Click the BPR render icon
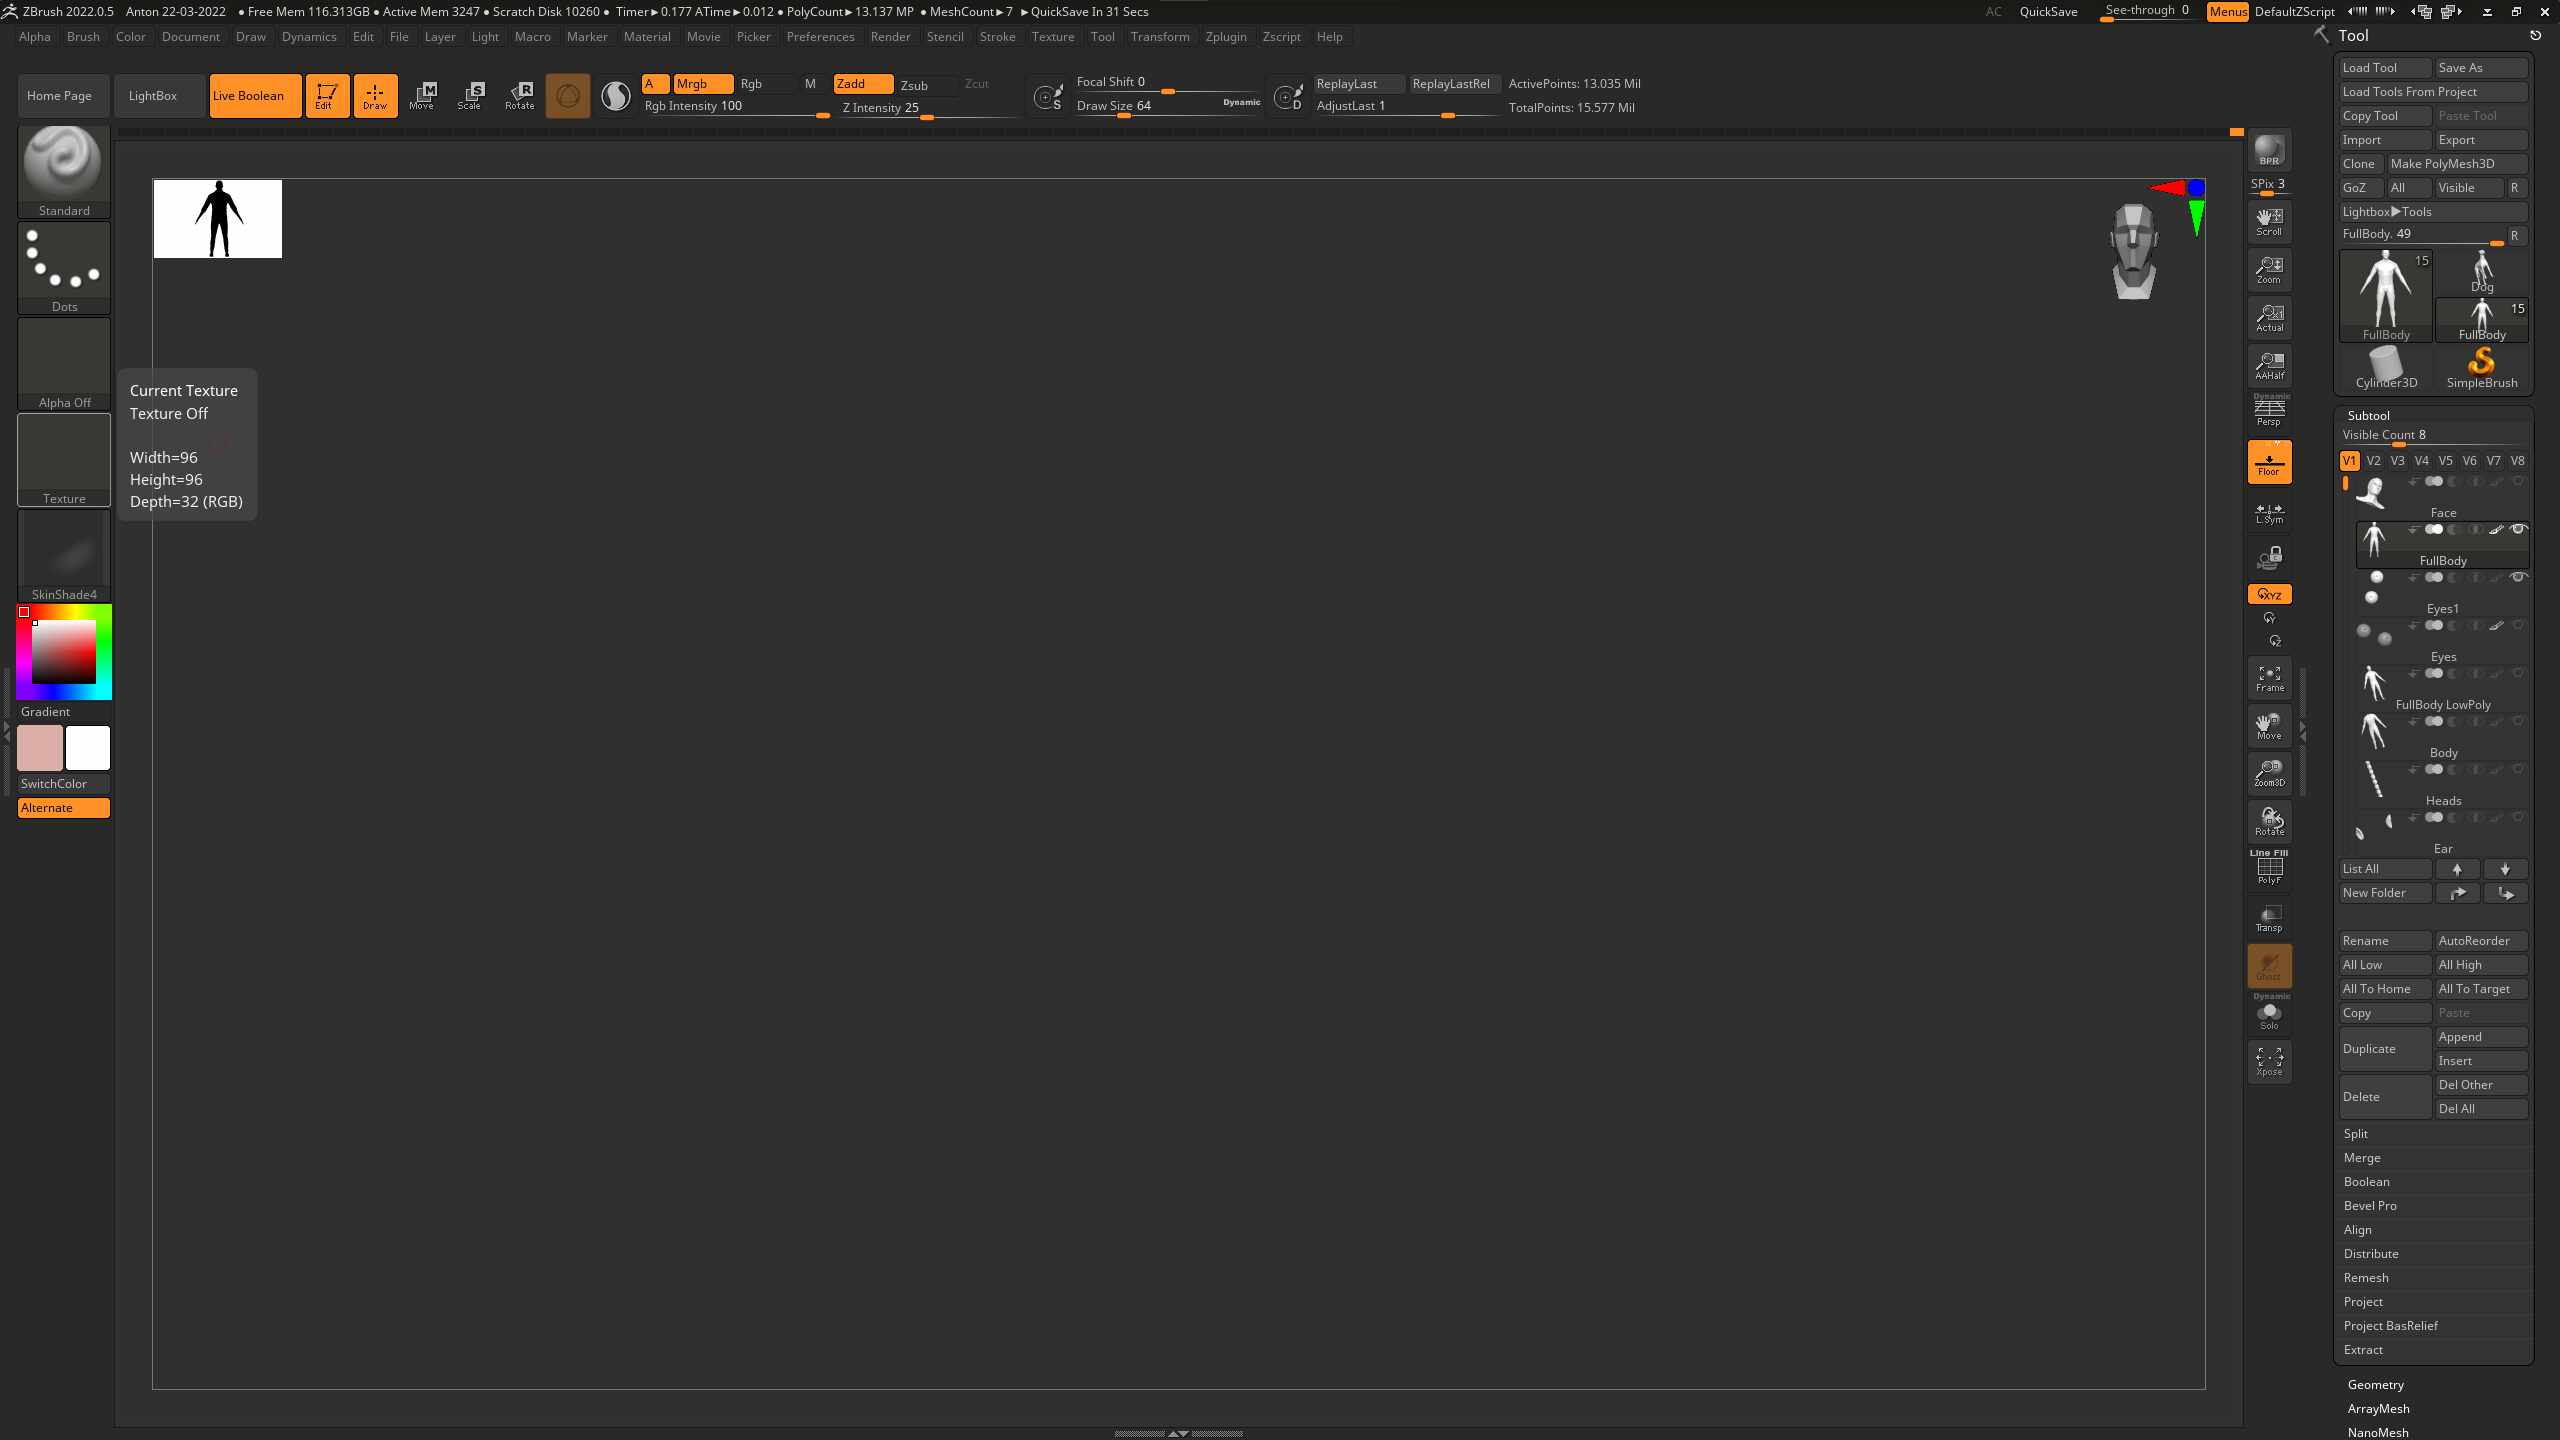 2269,150
